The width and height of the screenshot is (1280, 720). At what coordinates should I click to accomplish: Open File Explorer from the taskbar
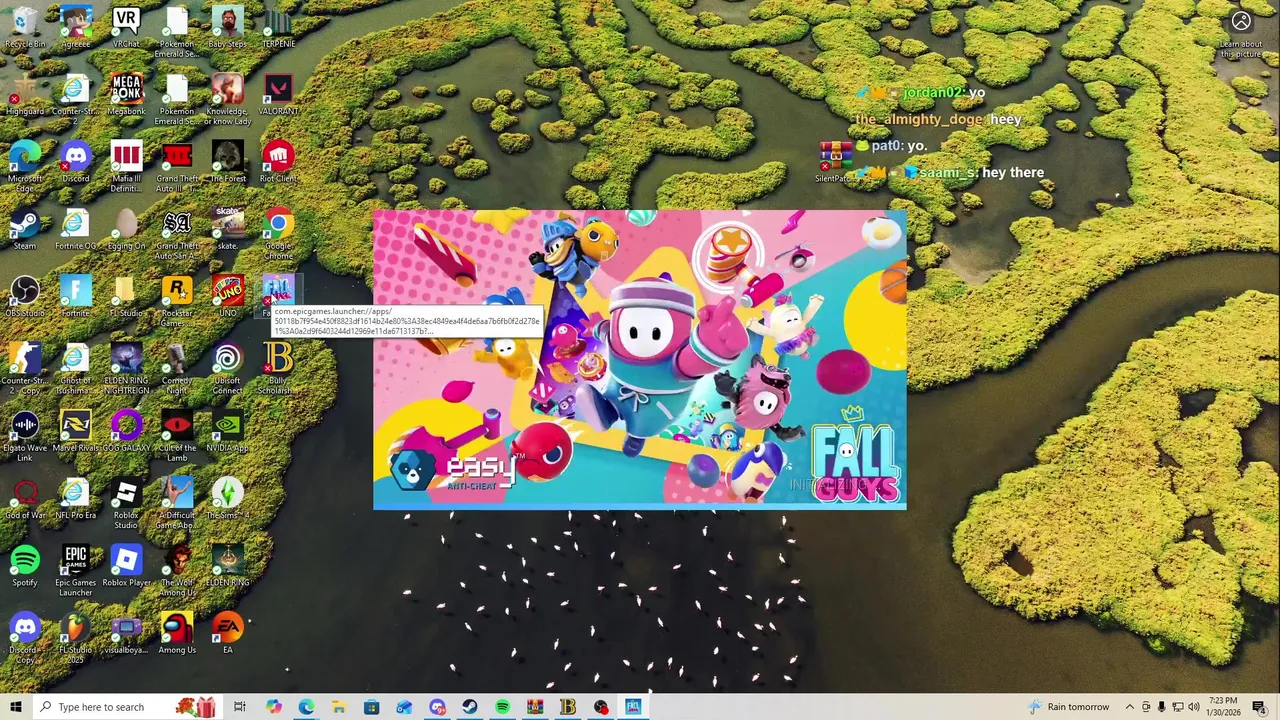pyautogui.click(x=338, y=707)
